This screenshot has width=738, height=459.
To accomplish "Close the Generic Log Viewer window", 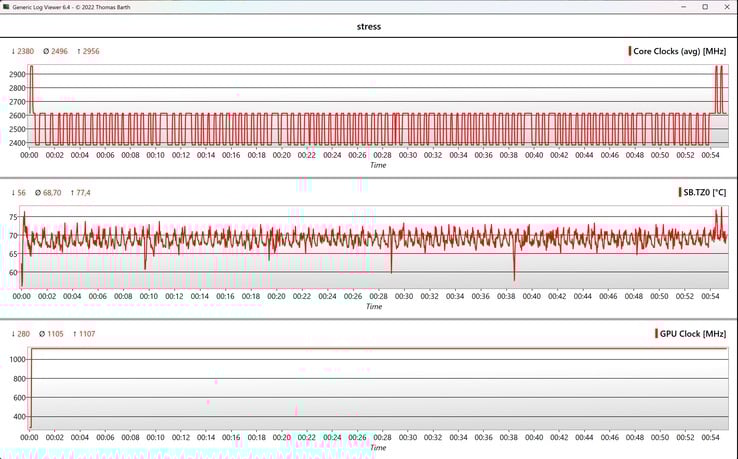I will coord(727,7).
